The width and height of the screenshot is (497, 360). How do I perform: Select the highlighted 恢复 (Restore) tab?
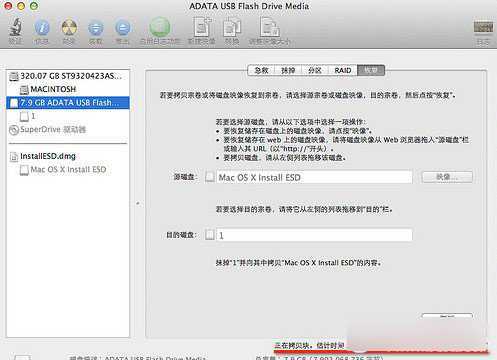(x=371, y=70)
